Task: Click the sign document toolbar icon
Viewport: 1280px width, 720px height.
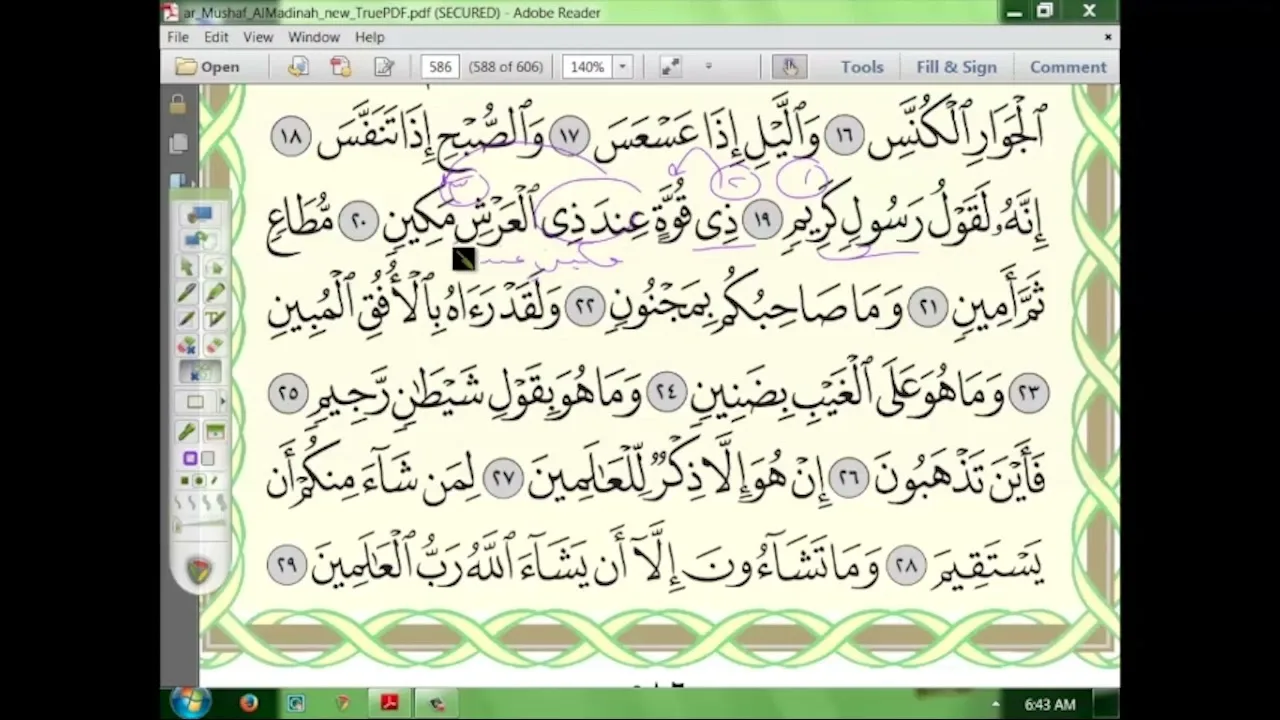Action: (x=384, y=67)
